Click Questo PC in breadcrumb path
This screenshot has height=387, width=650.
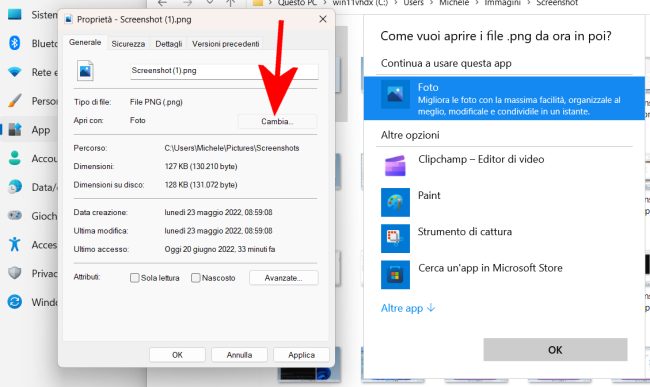coord(297,3)
